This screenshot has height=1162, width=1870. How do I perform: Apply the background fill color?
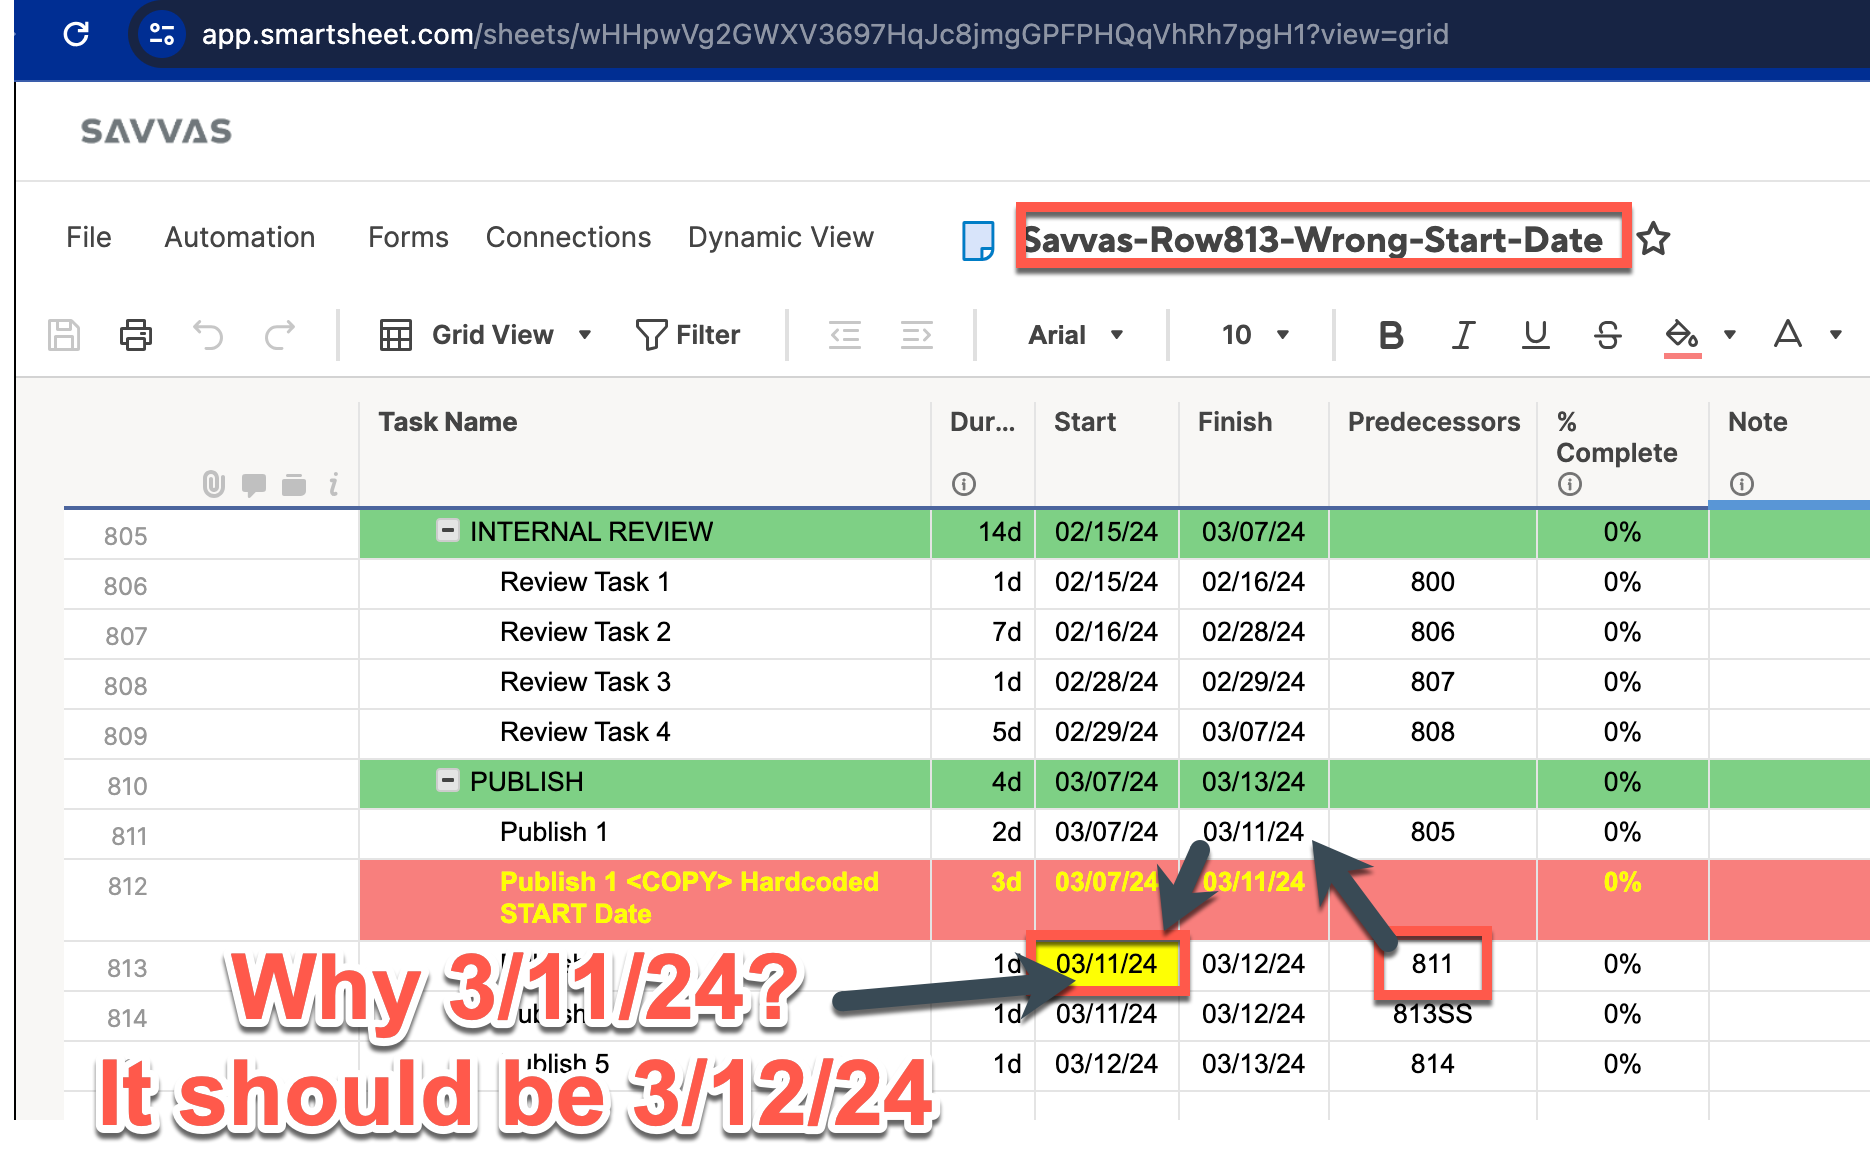(x=1682, y=336)
